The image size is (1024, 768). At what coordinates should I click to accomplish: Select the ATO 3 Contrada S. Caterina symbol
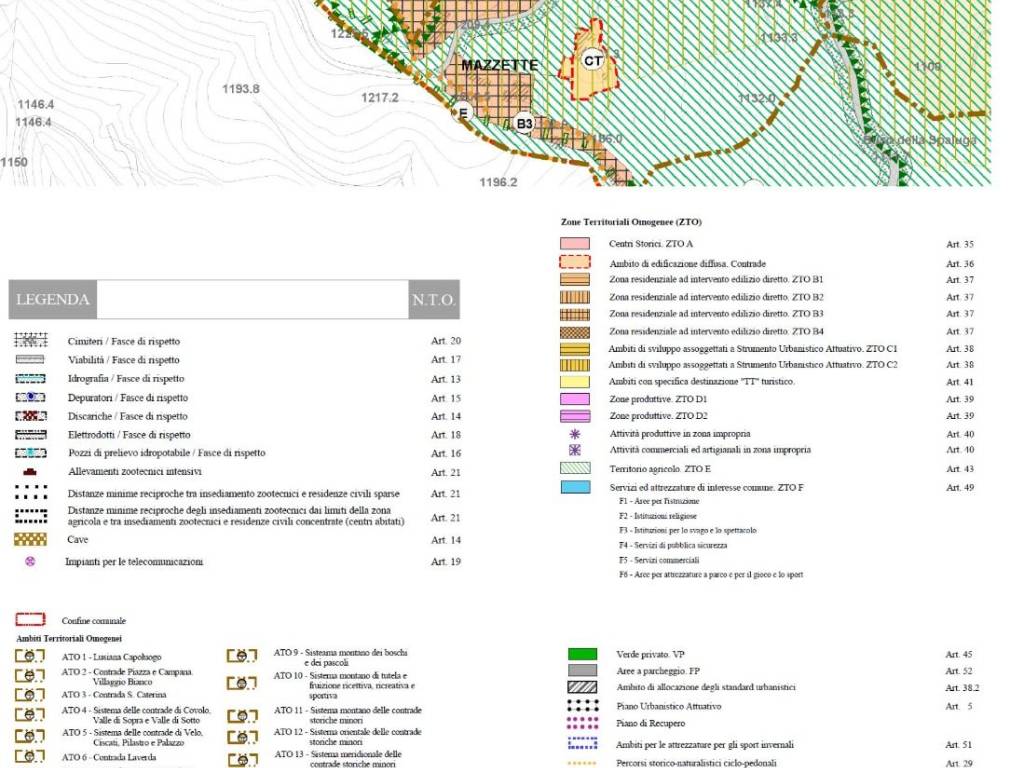(x=30, y=694)
